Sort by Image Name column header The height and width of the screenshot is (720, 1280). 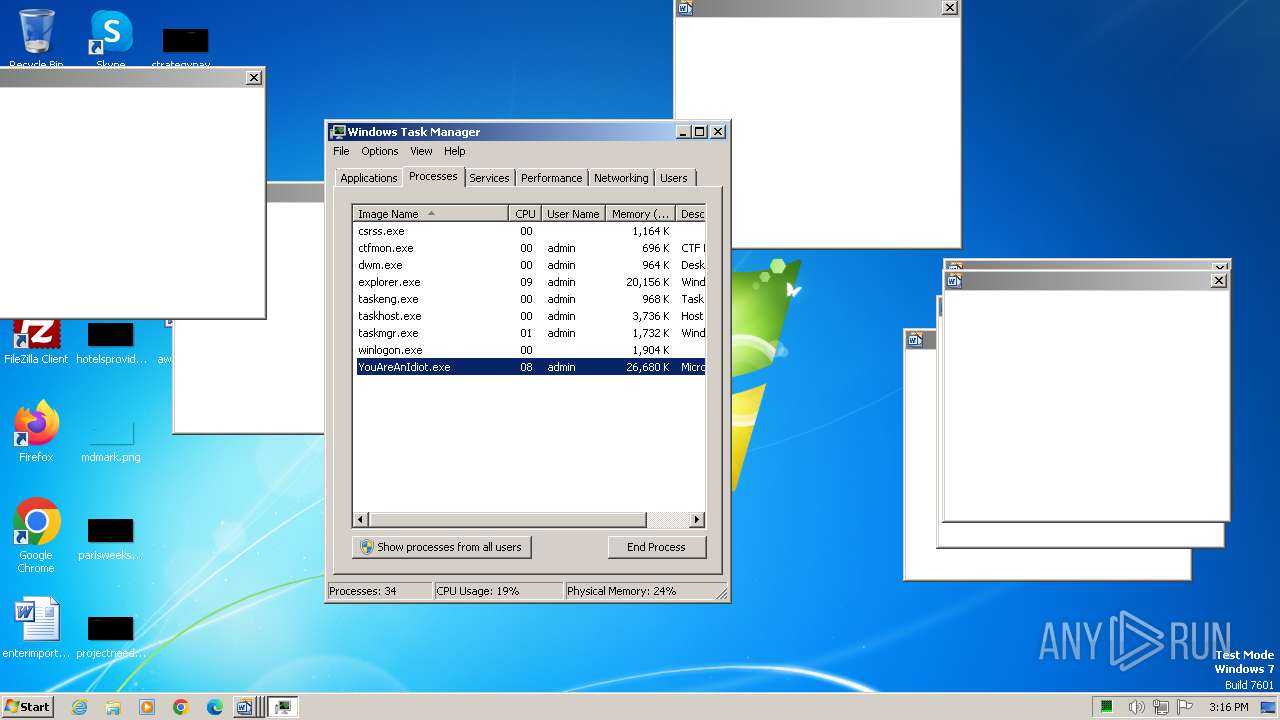tap(431, 214)
